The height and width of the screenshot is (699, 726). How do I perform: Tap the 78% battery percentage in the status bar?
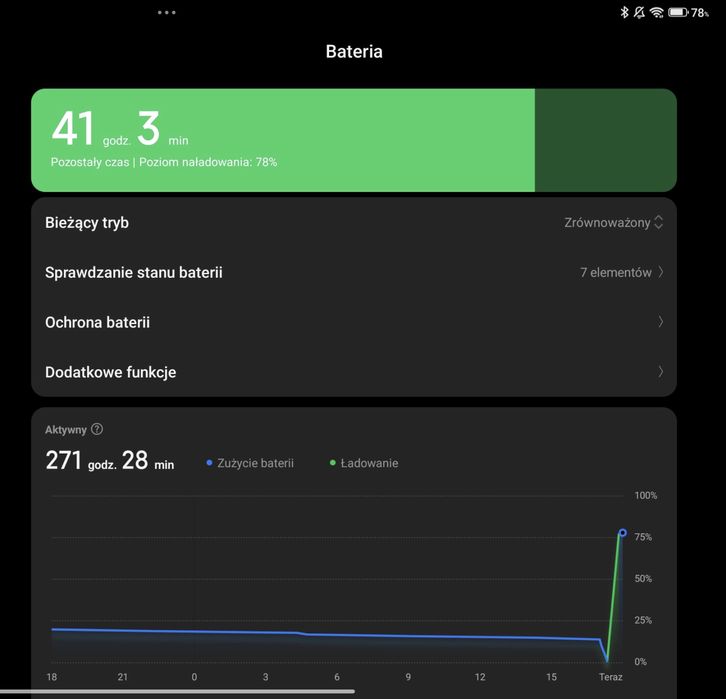[700, 13]
